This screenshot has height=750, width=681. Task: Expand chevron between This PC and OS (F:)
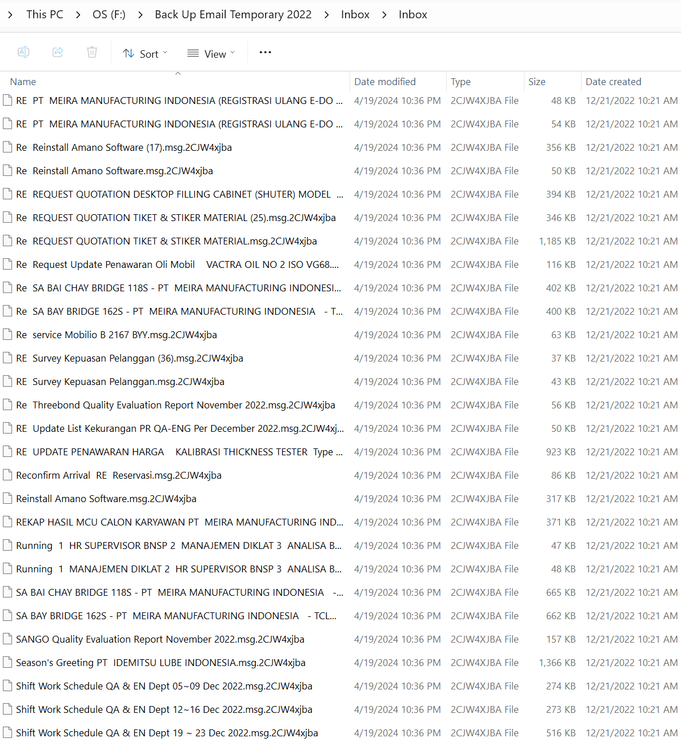click(x=78, y=15)
